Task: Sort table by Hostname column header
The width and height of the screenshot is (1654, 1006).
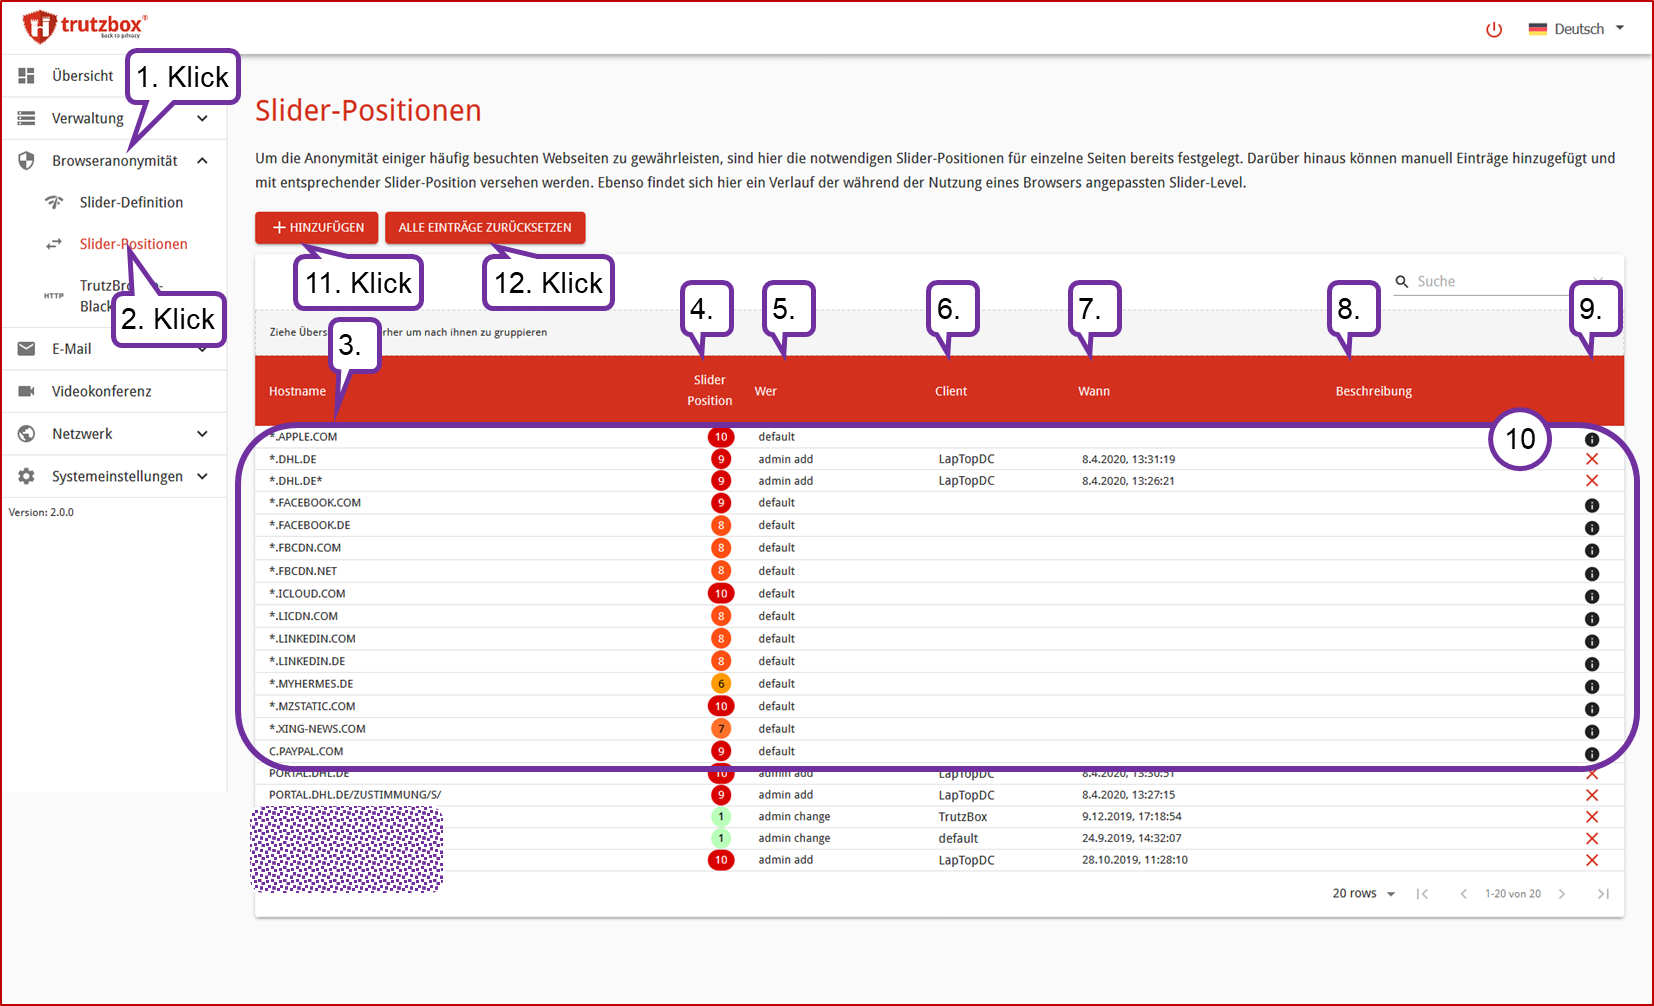Action: coord(297,391)
